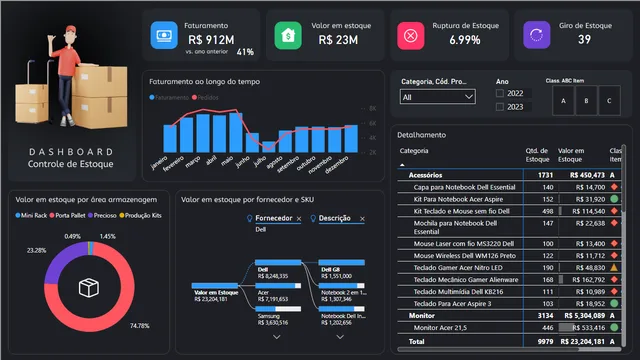The image size is (640, 360).
Task: Click the purple Precioso donut segment
Action: click(61, 259)
